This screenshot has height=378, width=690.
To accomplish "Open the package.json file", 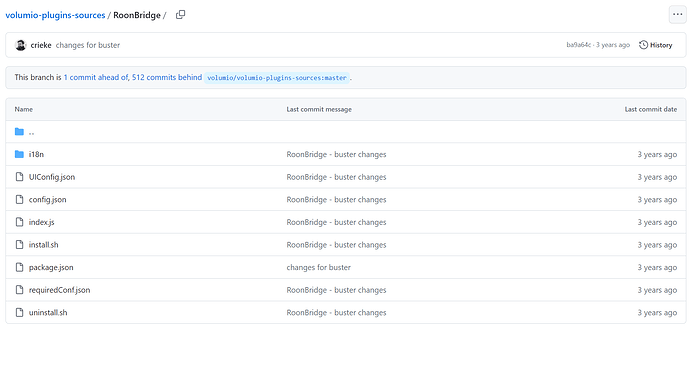I will tap(51, 267).
